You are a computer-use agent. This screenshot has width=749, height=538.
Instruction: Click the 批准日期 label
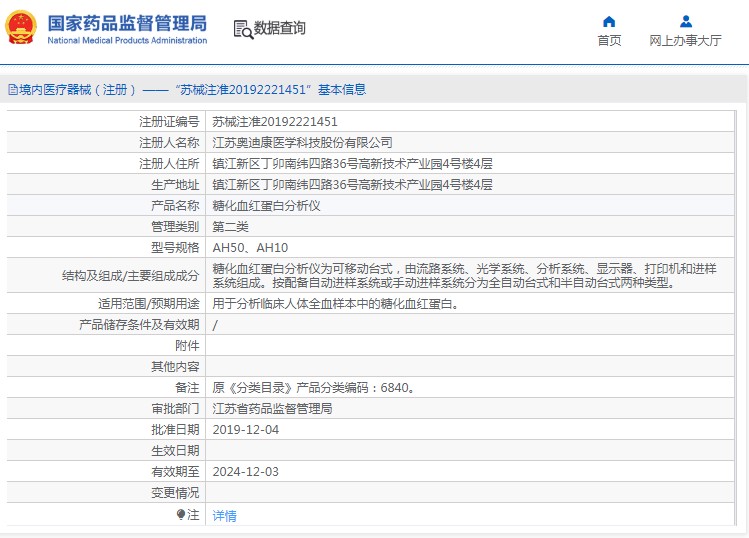tap(175, 430)
